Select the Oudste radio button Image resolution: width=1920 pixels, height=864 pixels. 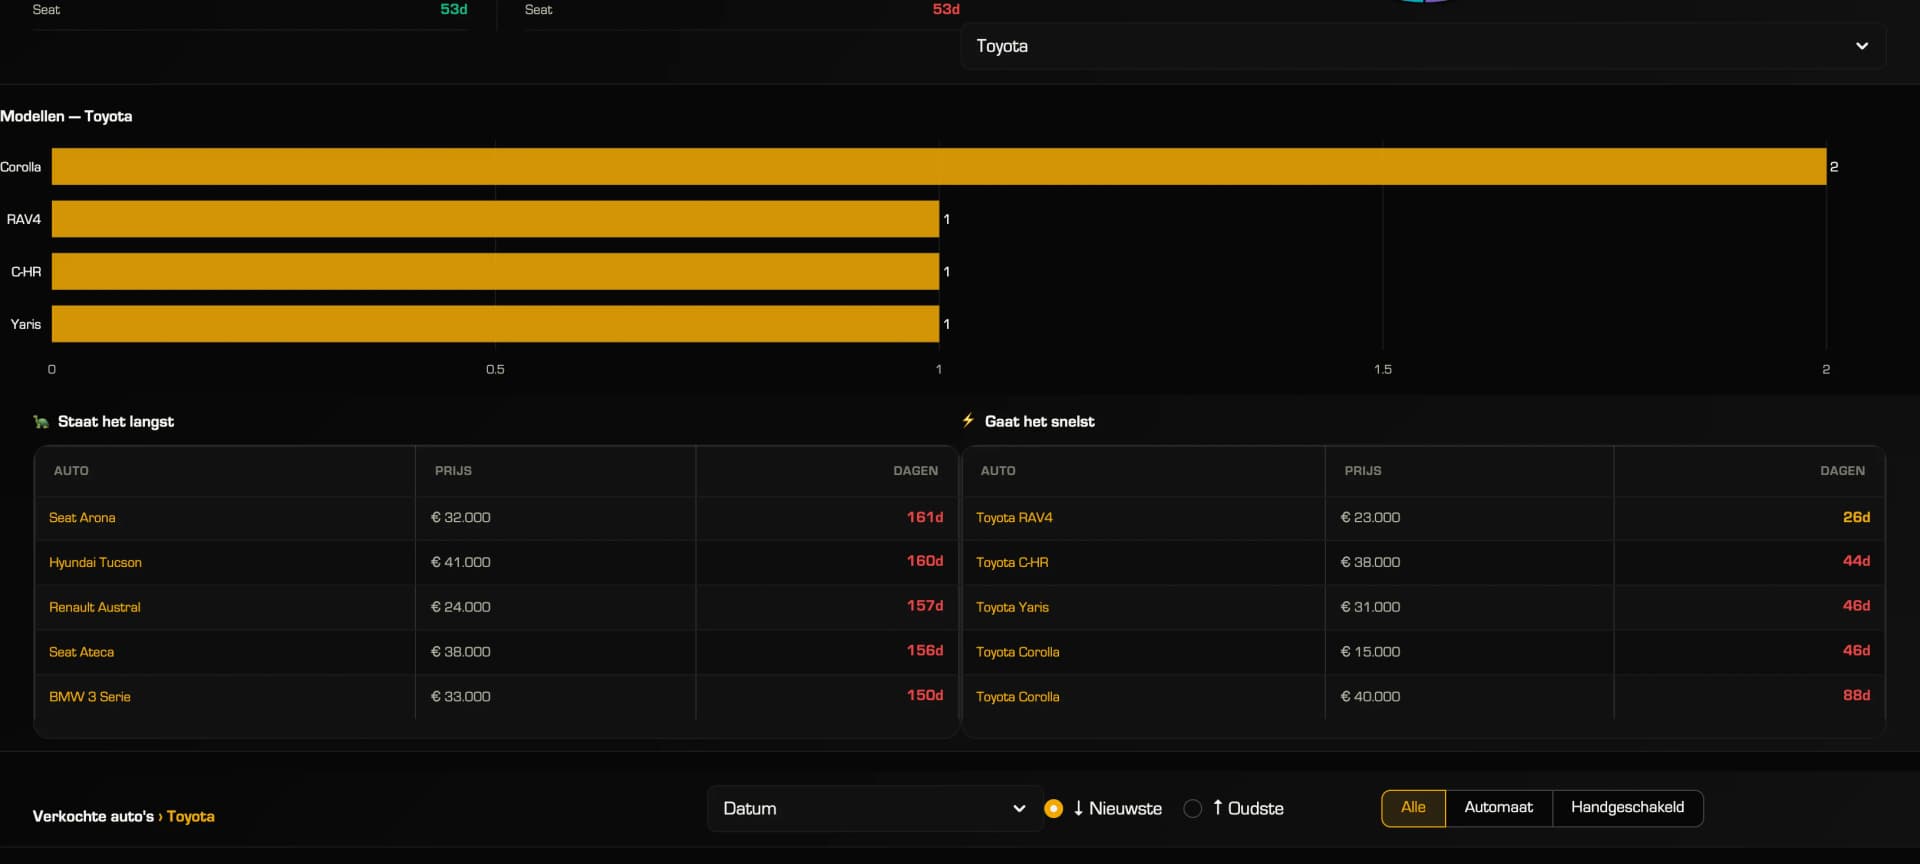pyautogui.click(x=1192, y=808)
